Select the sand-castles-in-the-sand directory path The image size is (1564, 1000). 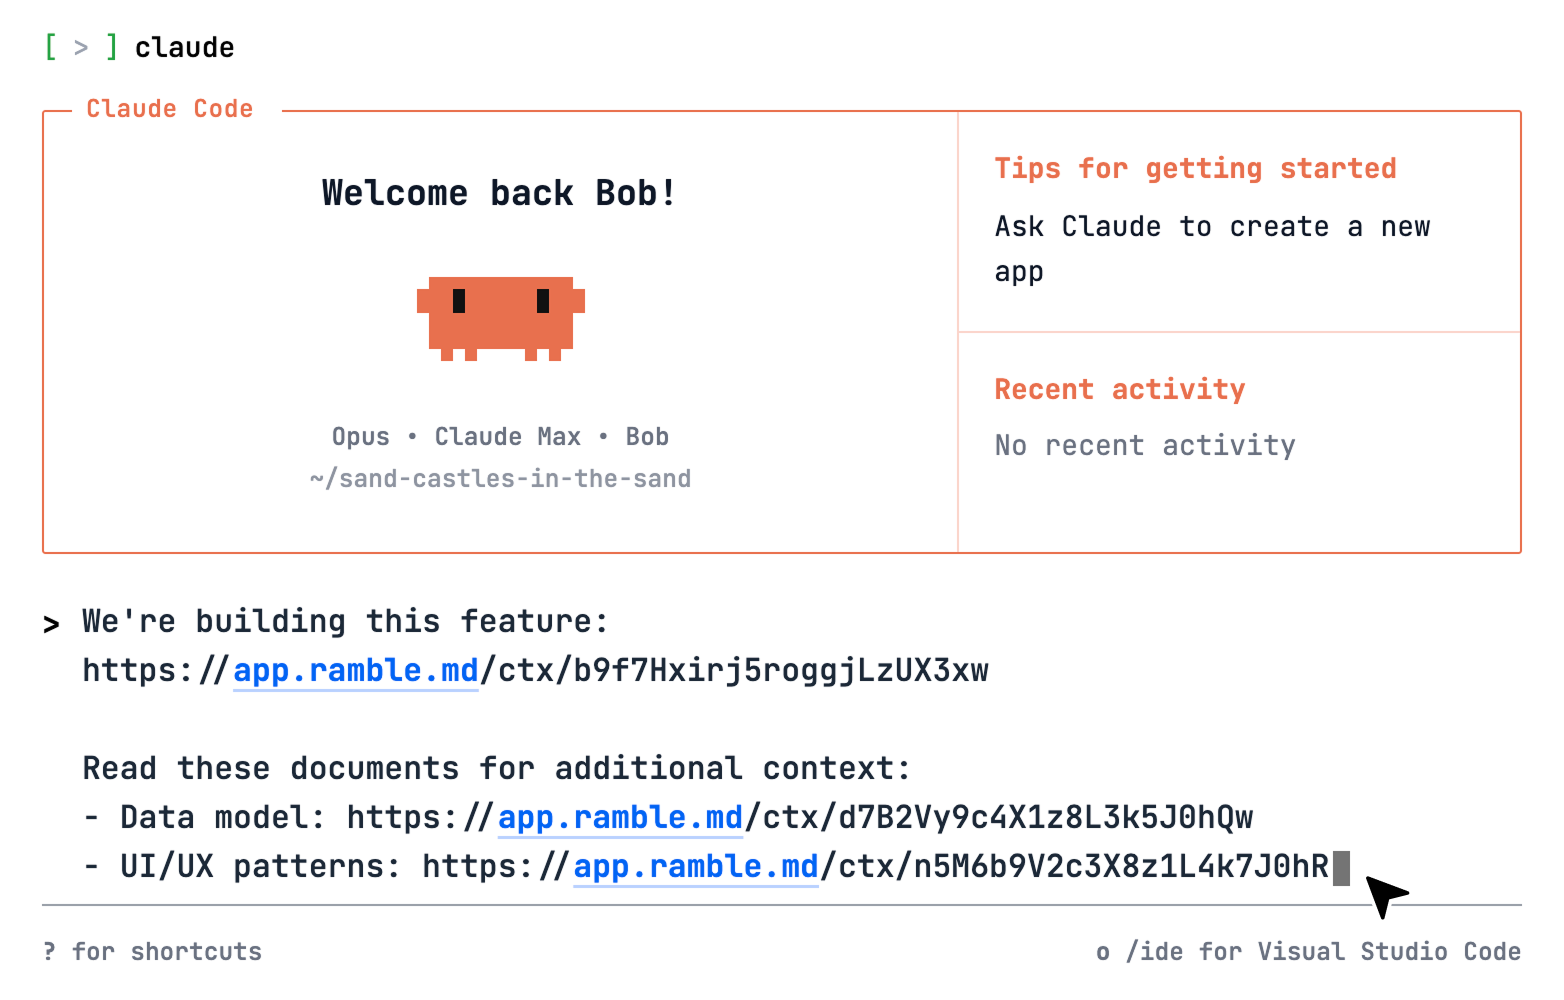(500, 478)
